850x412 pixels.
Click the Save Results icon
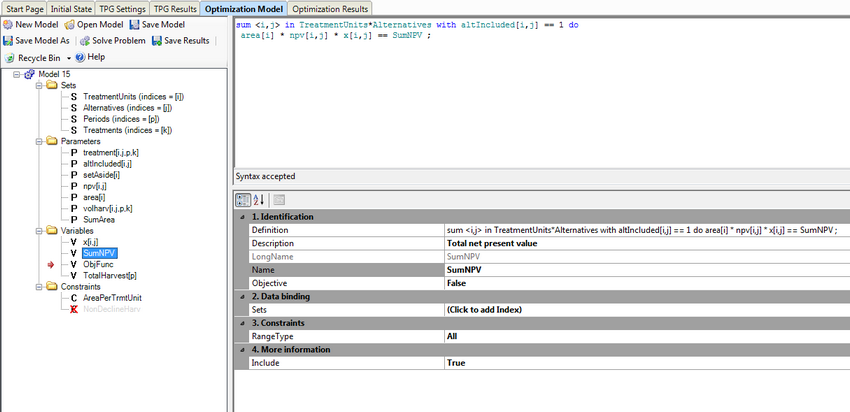click(157, 41)
